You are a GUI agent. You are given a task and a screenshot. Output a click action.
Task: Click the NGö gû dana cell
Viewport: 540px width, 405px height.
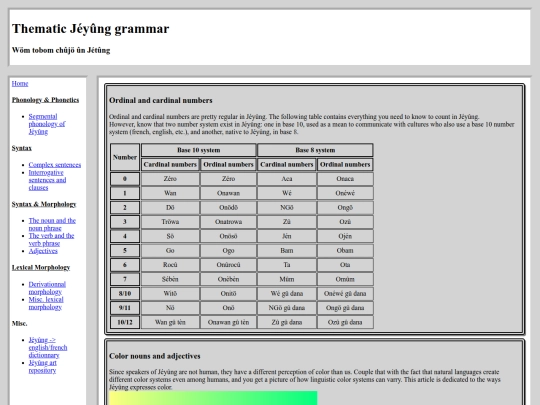[287, 308]
